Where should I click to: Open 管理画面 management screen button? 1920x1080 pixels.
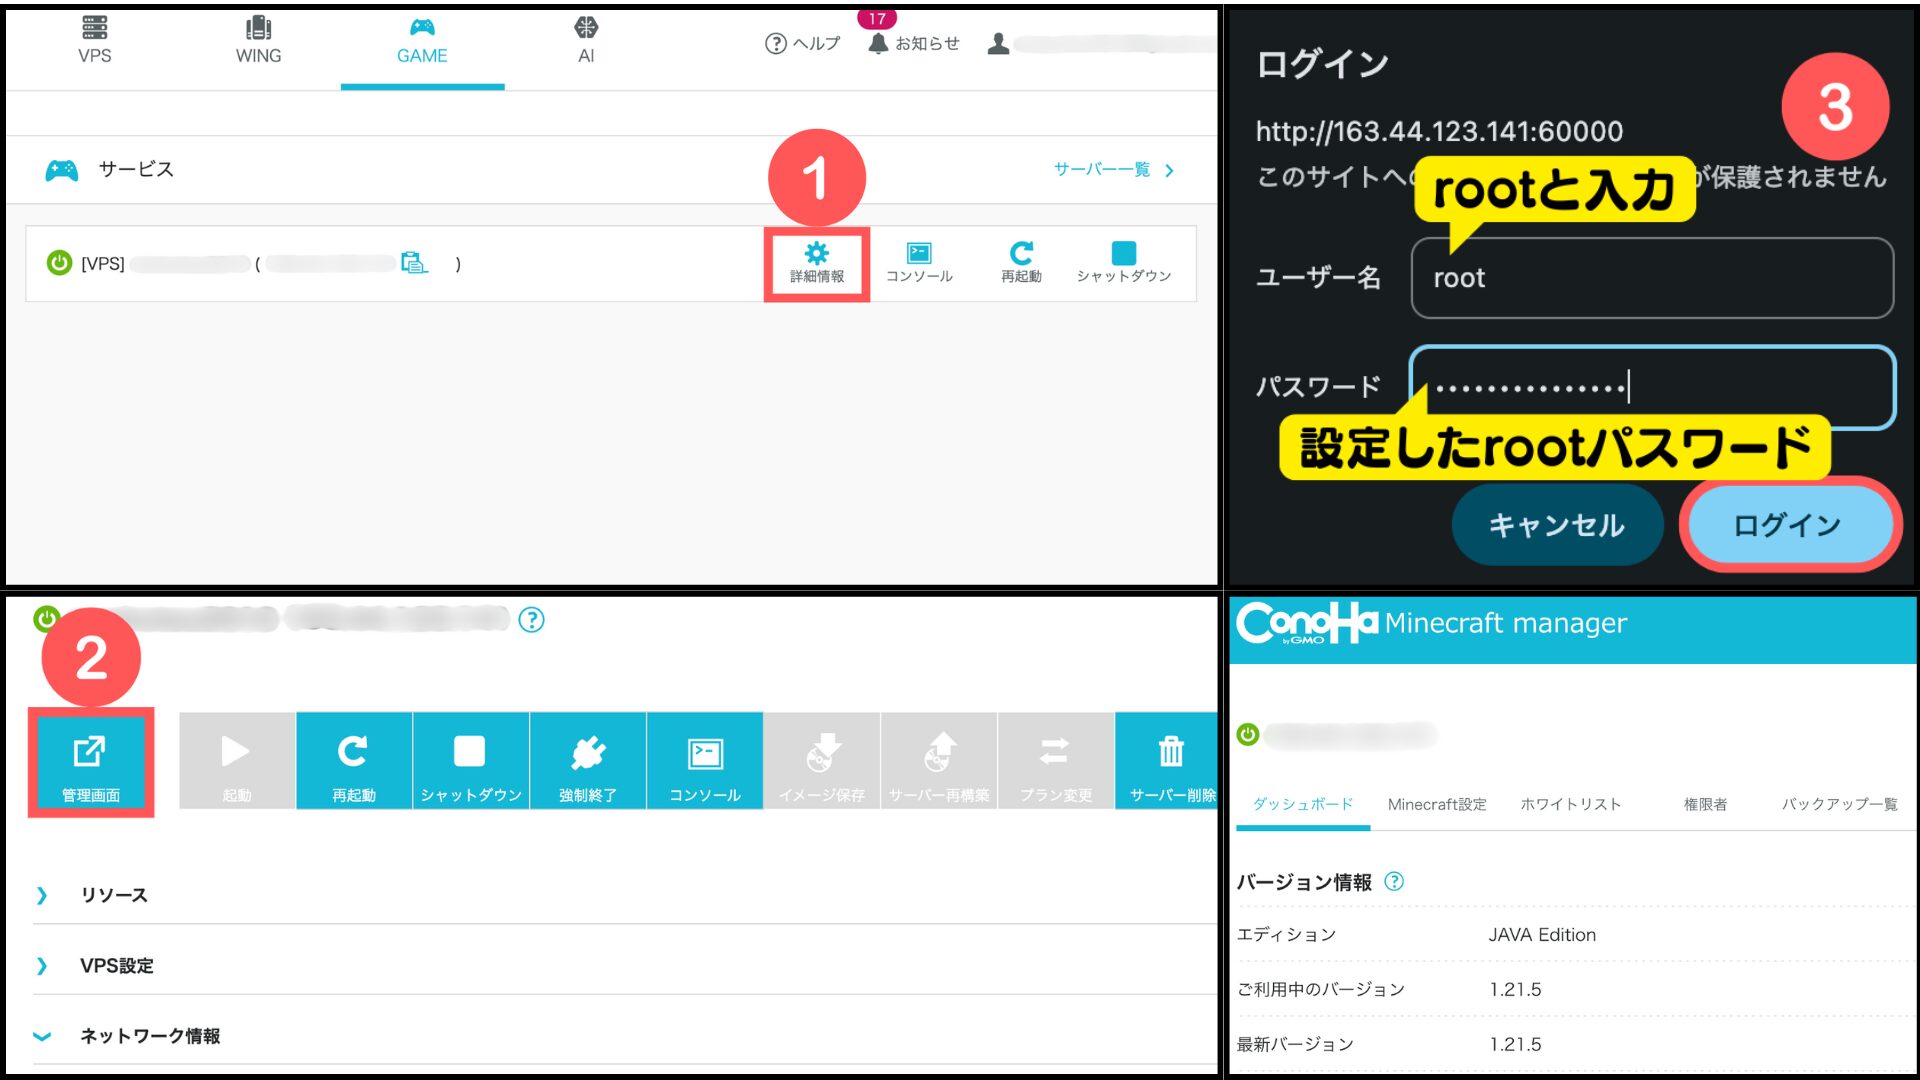tap(91, 762)
